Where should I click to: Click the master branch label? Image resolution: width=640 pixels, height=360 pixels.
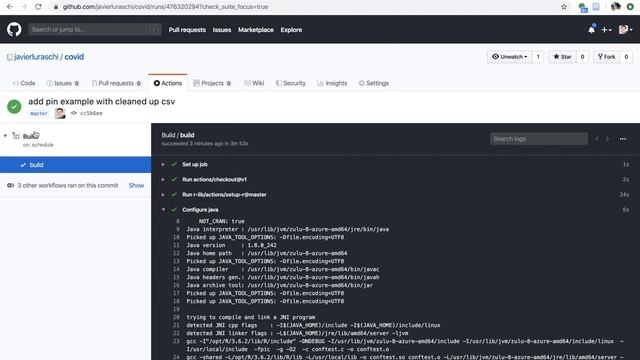click(39, 113)
